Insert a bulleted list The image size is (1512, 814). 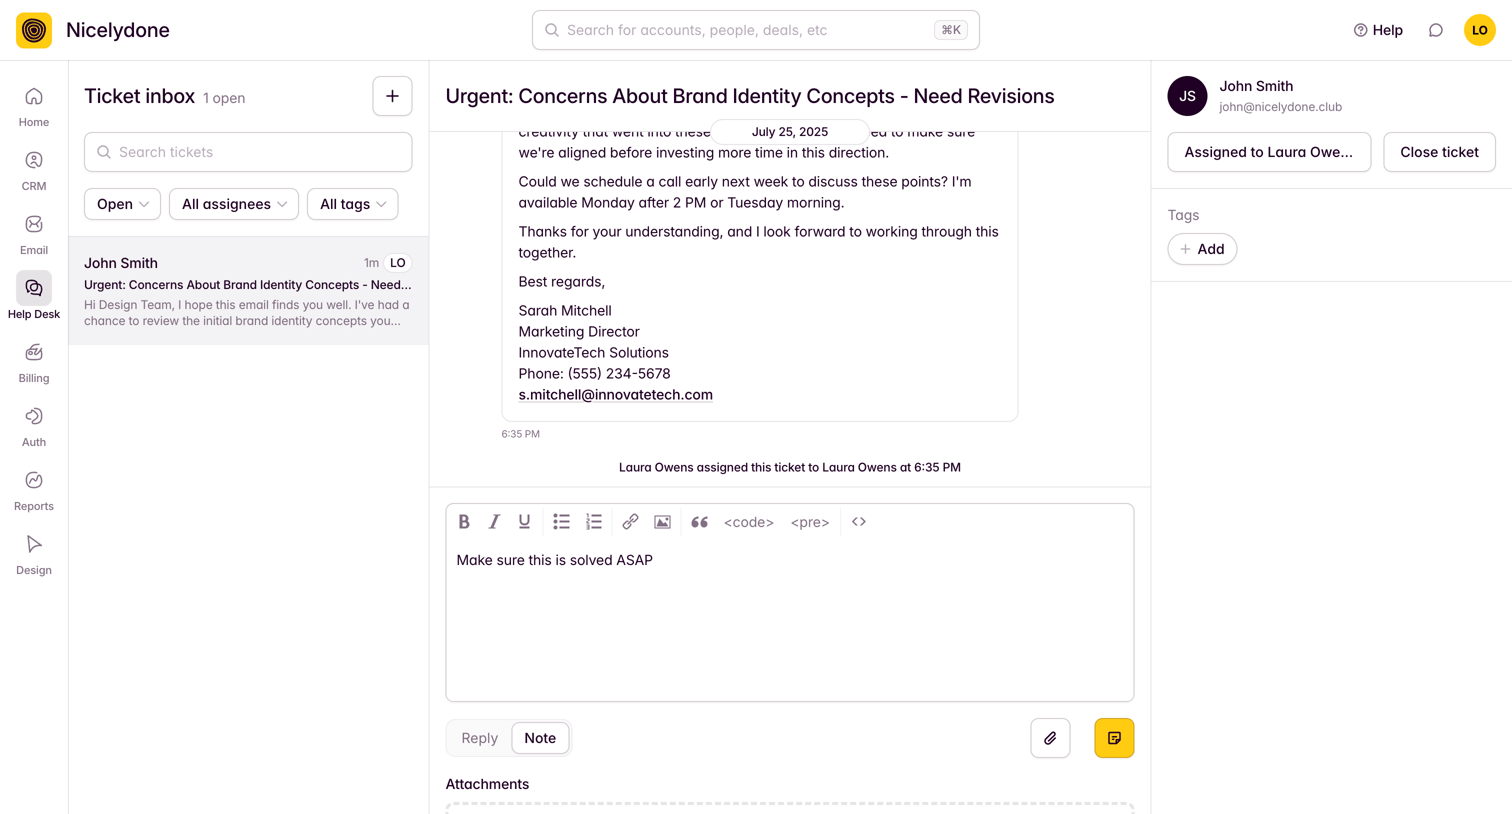point(561,522)
